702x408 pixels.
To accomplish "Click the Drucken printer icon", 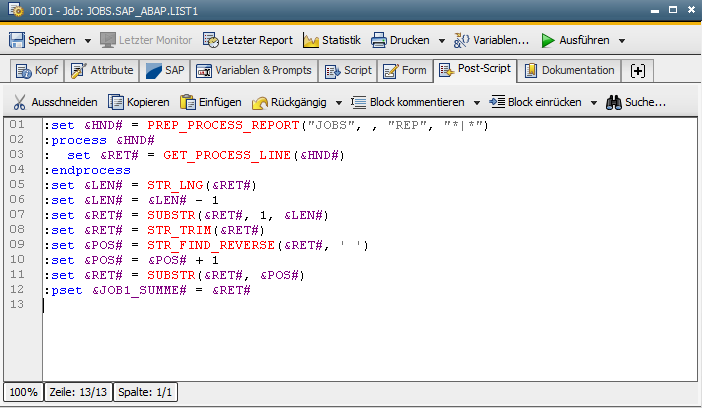I will (x=380, y=40).
